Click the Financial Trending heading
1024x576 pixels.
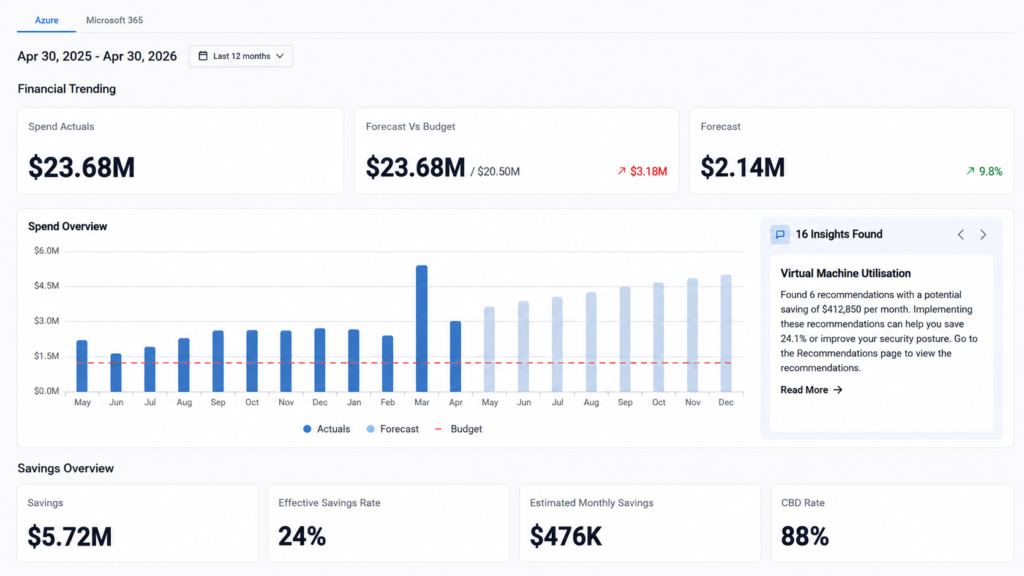point(67,89)
